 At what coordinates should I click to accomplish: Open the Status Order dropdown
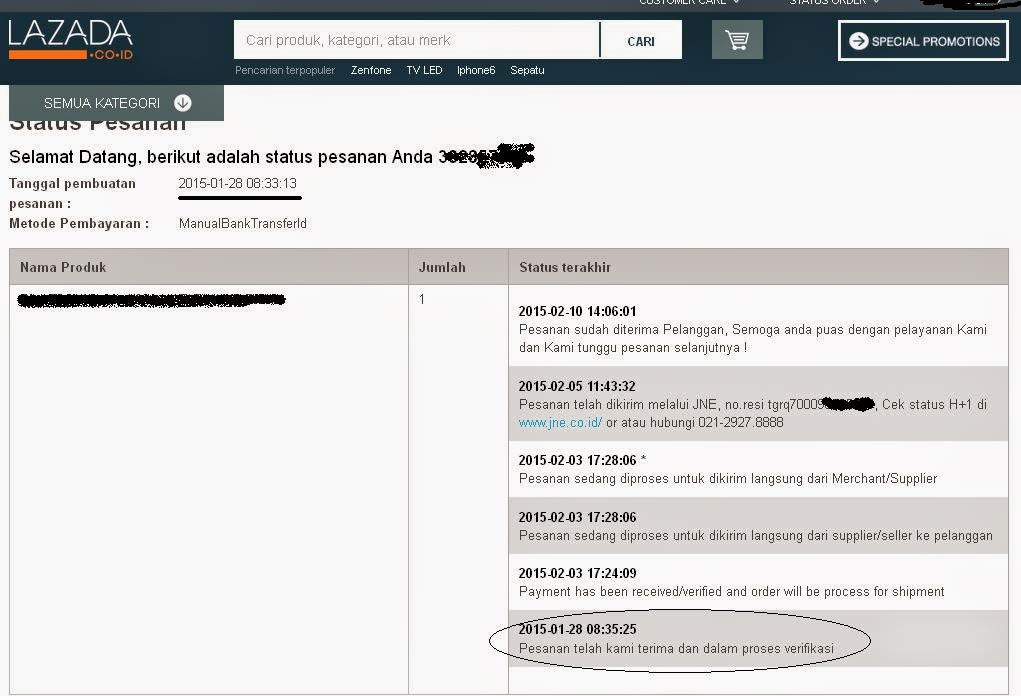[x=834, y=3]
